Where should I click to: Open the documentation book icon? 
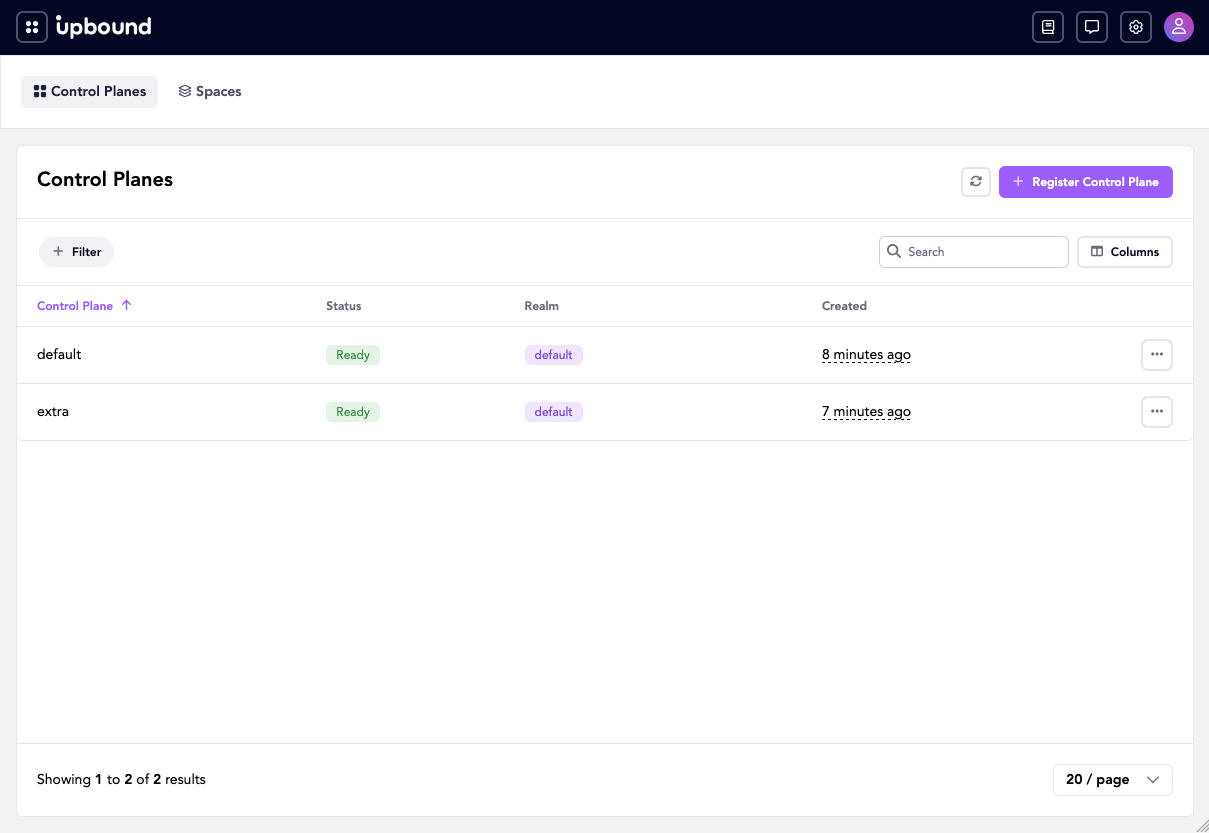[x=1048, y=27]
